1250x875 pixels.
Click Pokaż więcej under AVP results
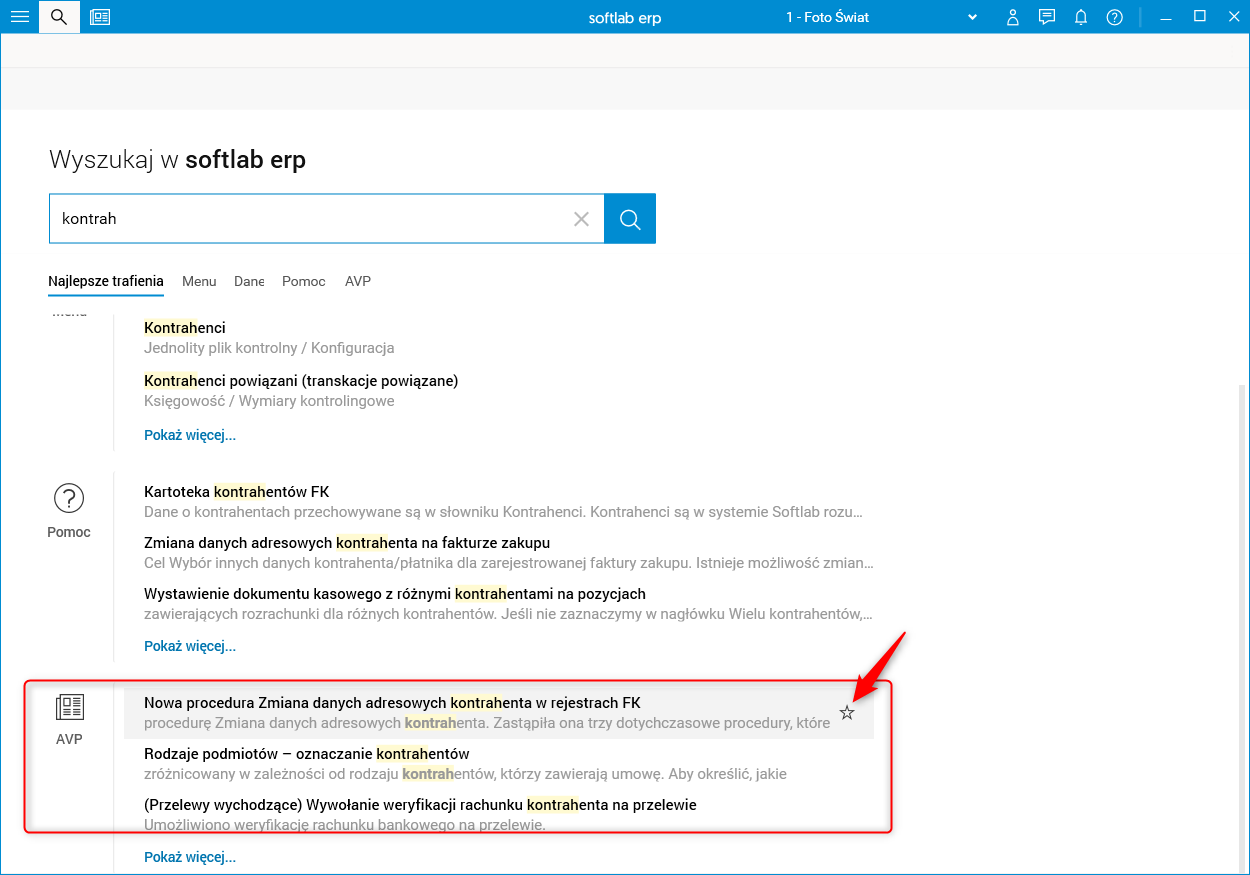pyautogui.click(x=190, y=857)
